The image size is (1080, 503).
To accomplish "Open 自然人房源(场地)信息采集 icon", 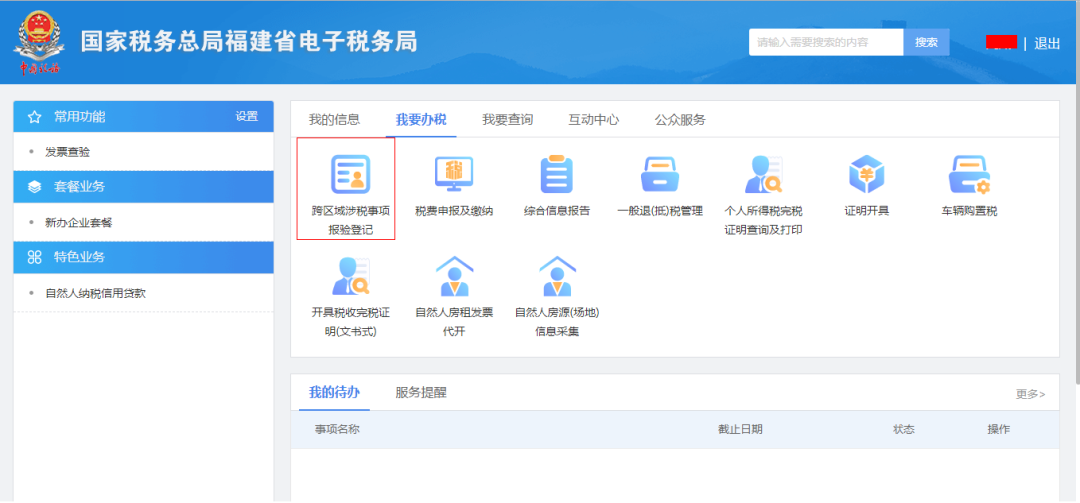I will coord(557,276).
